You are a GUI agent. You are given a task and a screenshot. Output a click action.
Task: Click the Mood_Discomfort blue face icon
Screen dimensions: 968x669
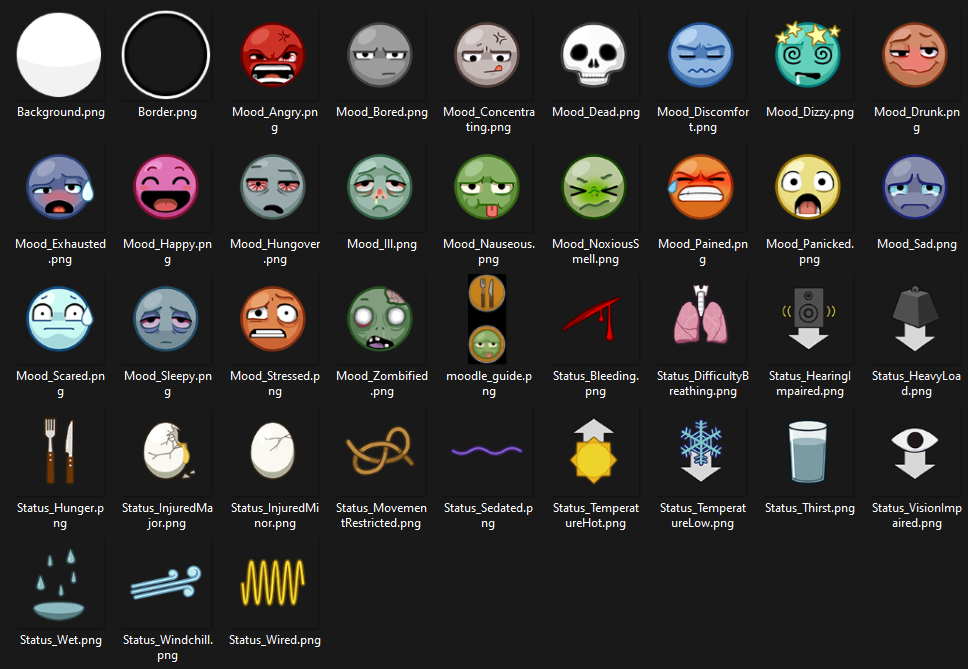[x=701, y=55]
